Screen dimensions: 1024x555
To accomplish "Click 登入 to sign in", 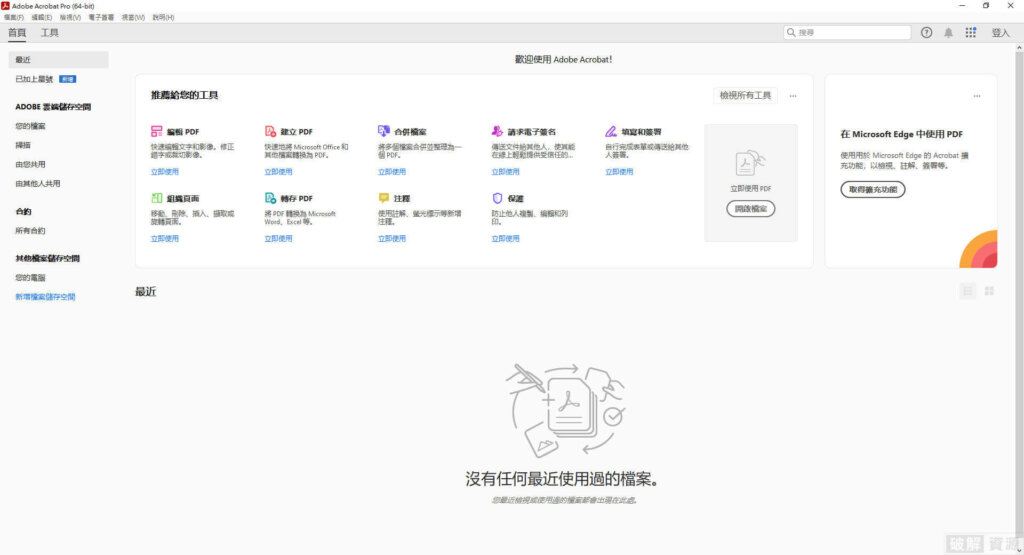I will pos(1000,33).
